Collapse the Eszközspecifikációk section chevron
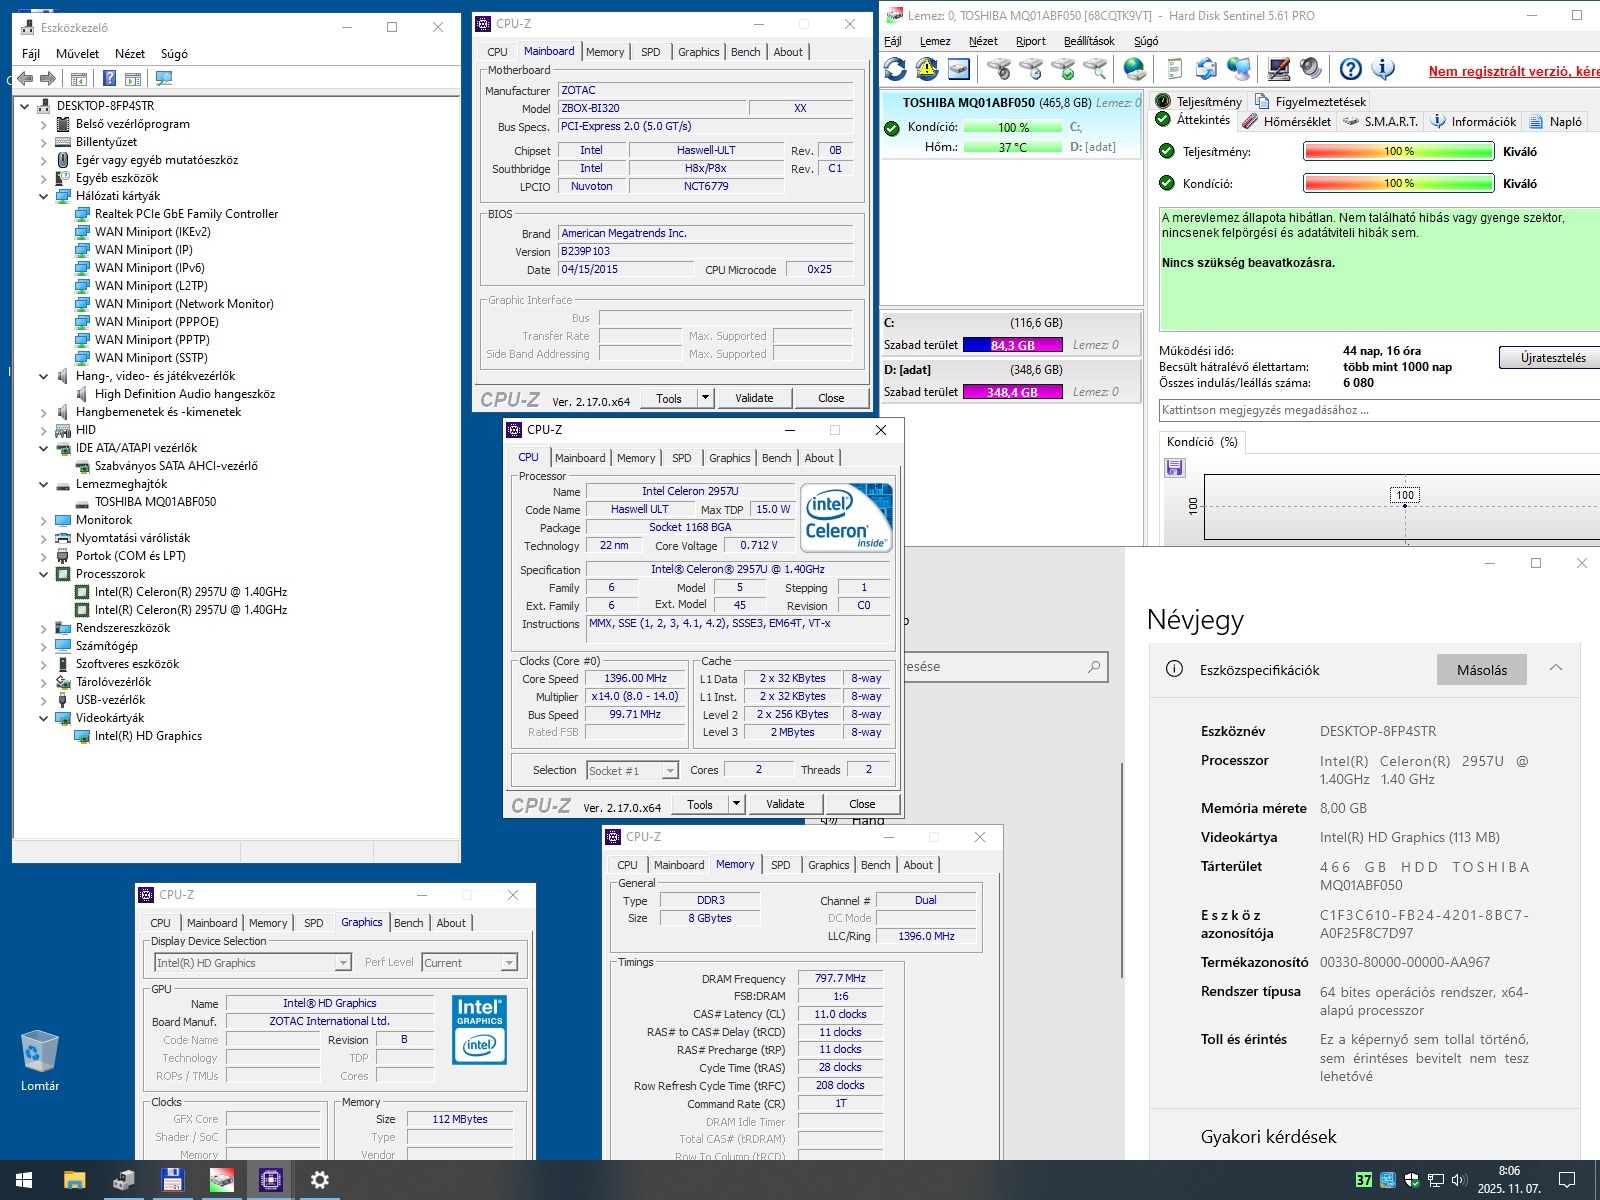 (x=1556, y=669)
